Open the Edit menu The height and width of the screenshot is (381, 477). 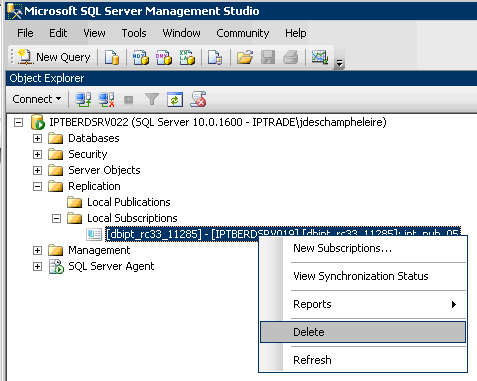(x=58, y=33)
